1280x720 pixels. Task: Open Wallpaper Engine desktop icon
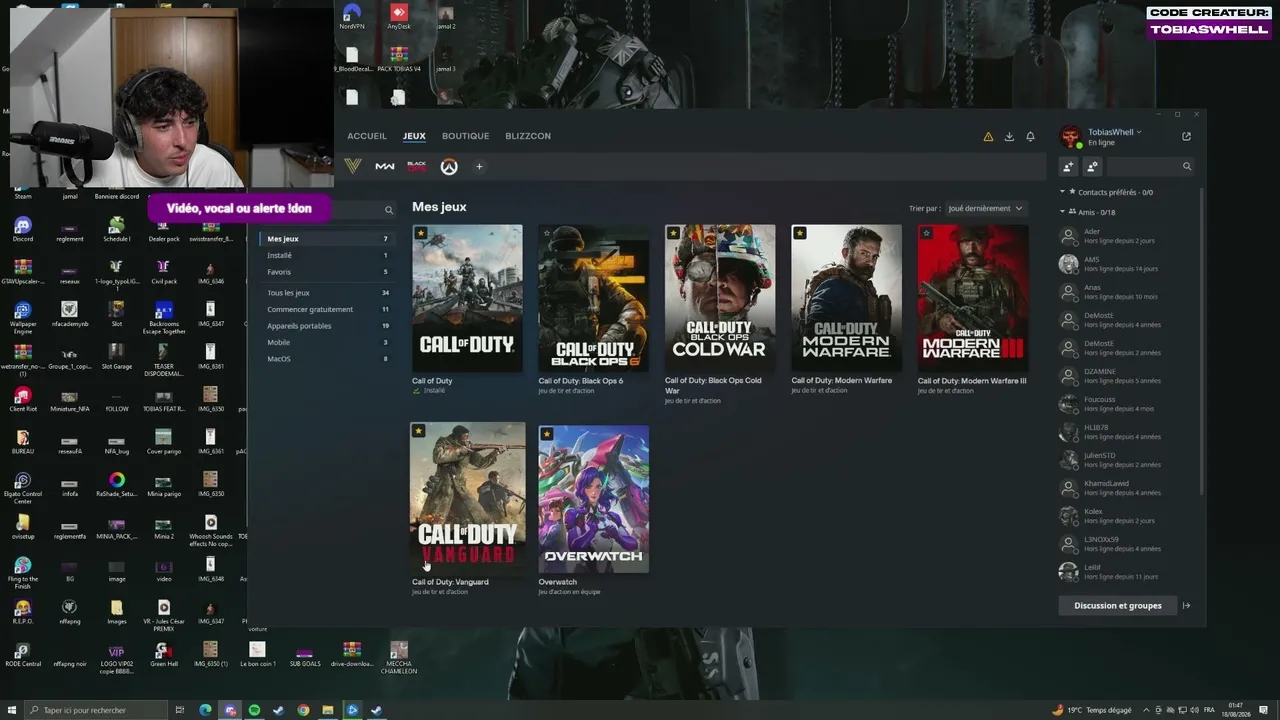[23, 314]
